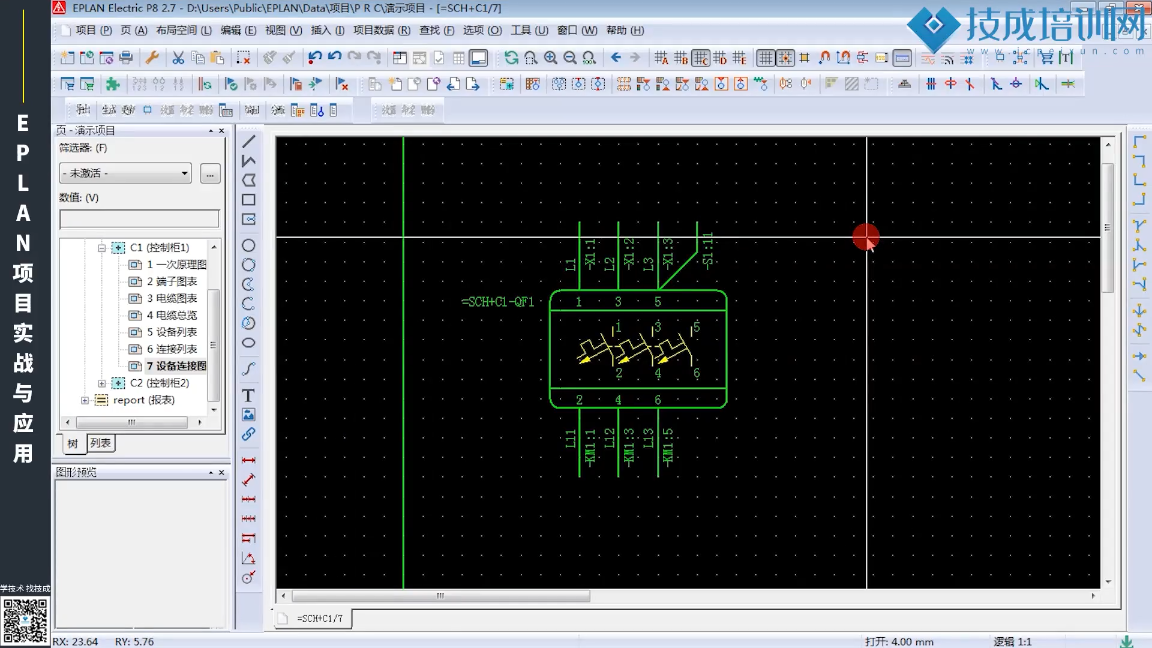Select the Line drawing tool
The image size is (1152, 648).
coord(248,141)
